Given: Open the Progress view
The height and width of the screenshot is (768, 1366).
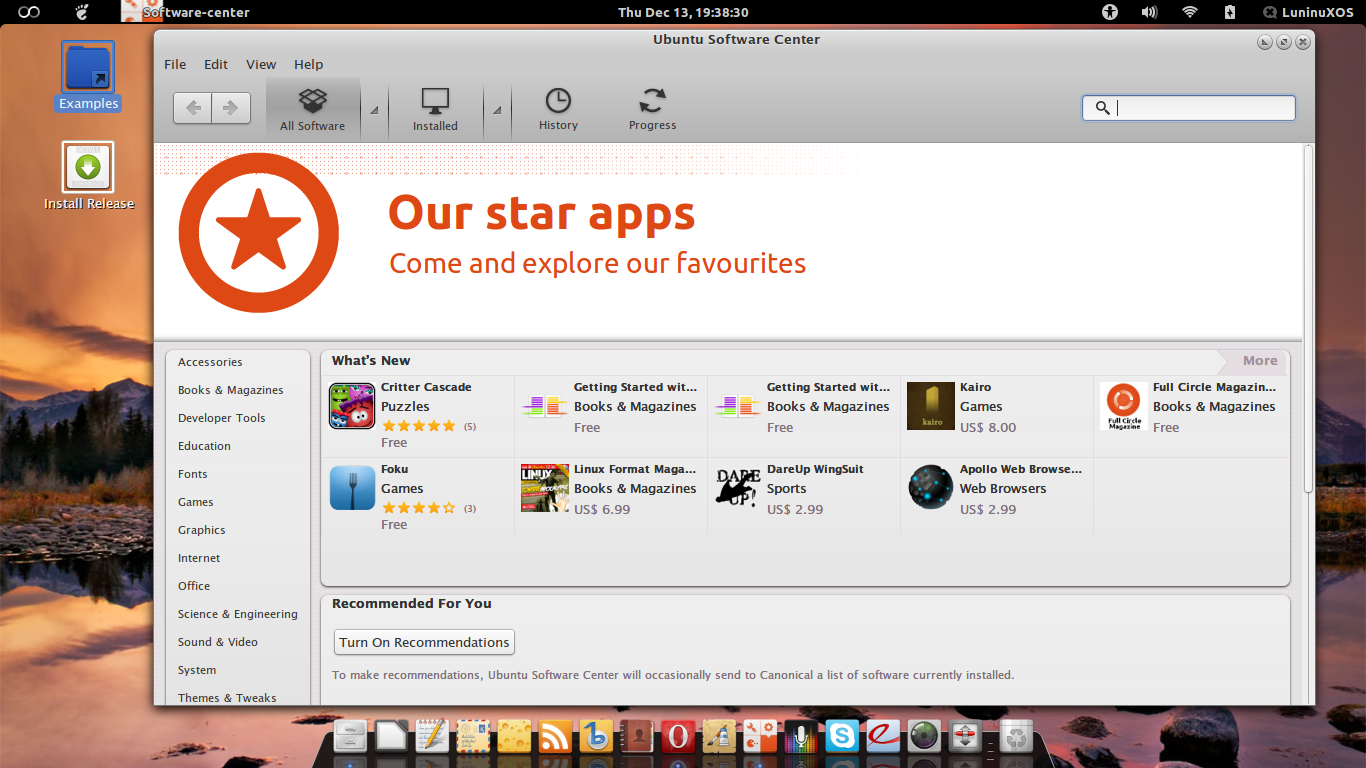Looking at the screenshot, I should [652, 108].
